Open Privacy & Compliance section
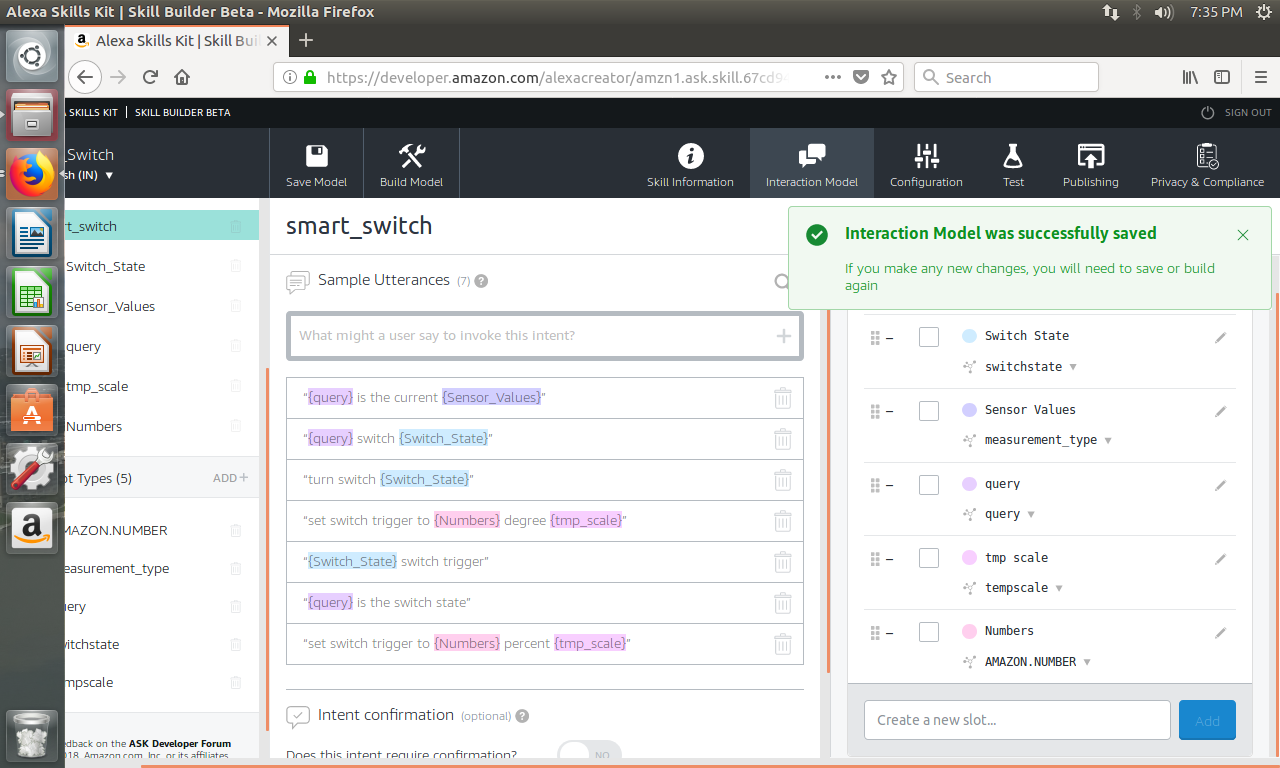 [x=1207, y=165]
